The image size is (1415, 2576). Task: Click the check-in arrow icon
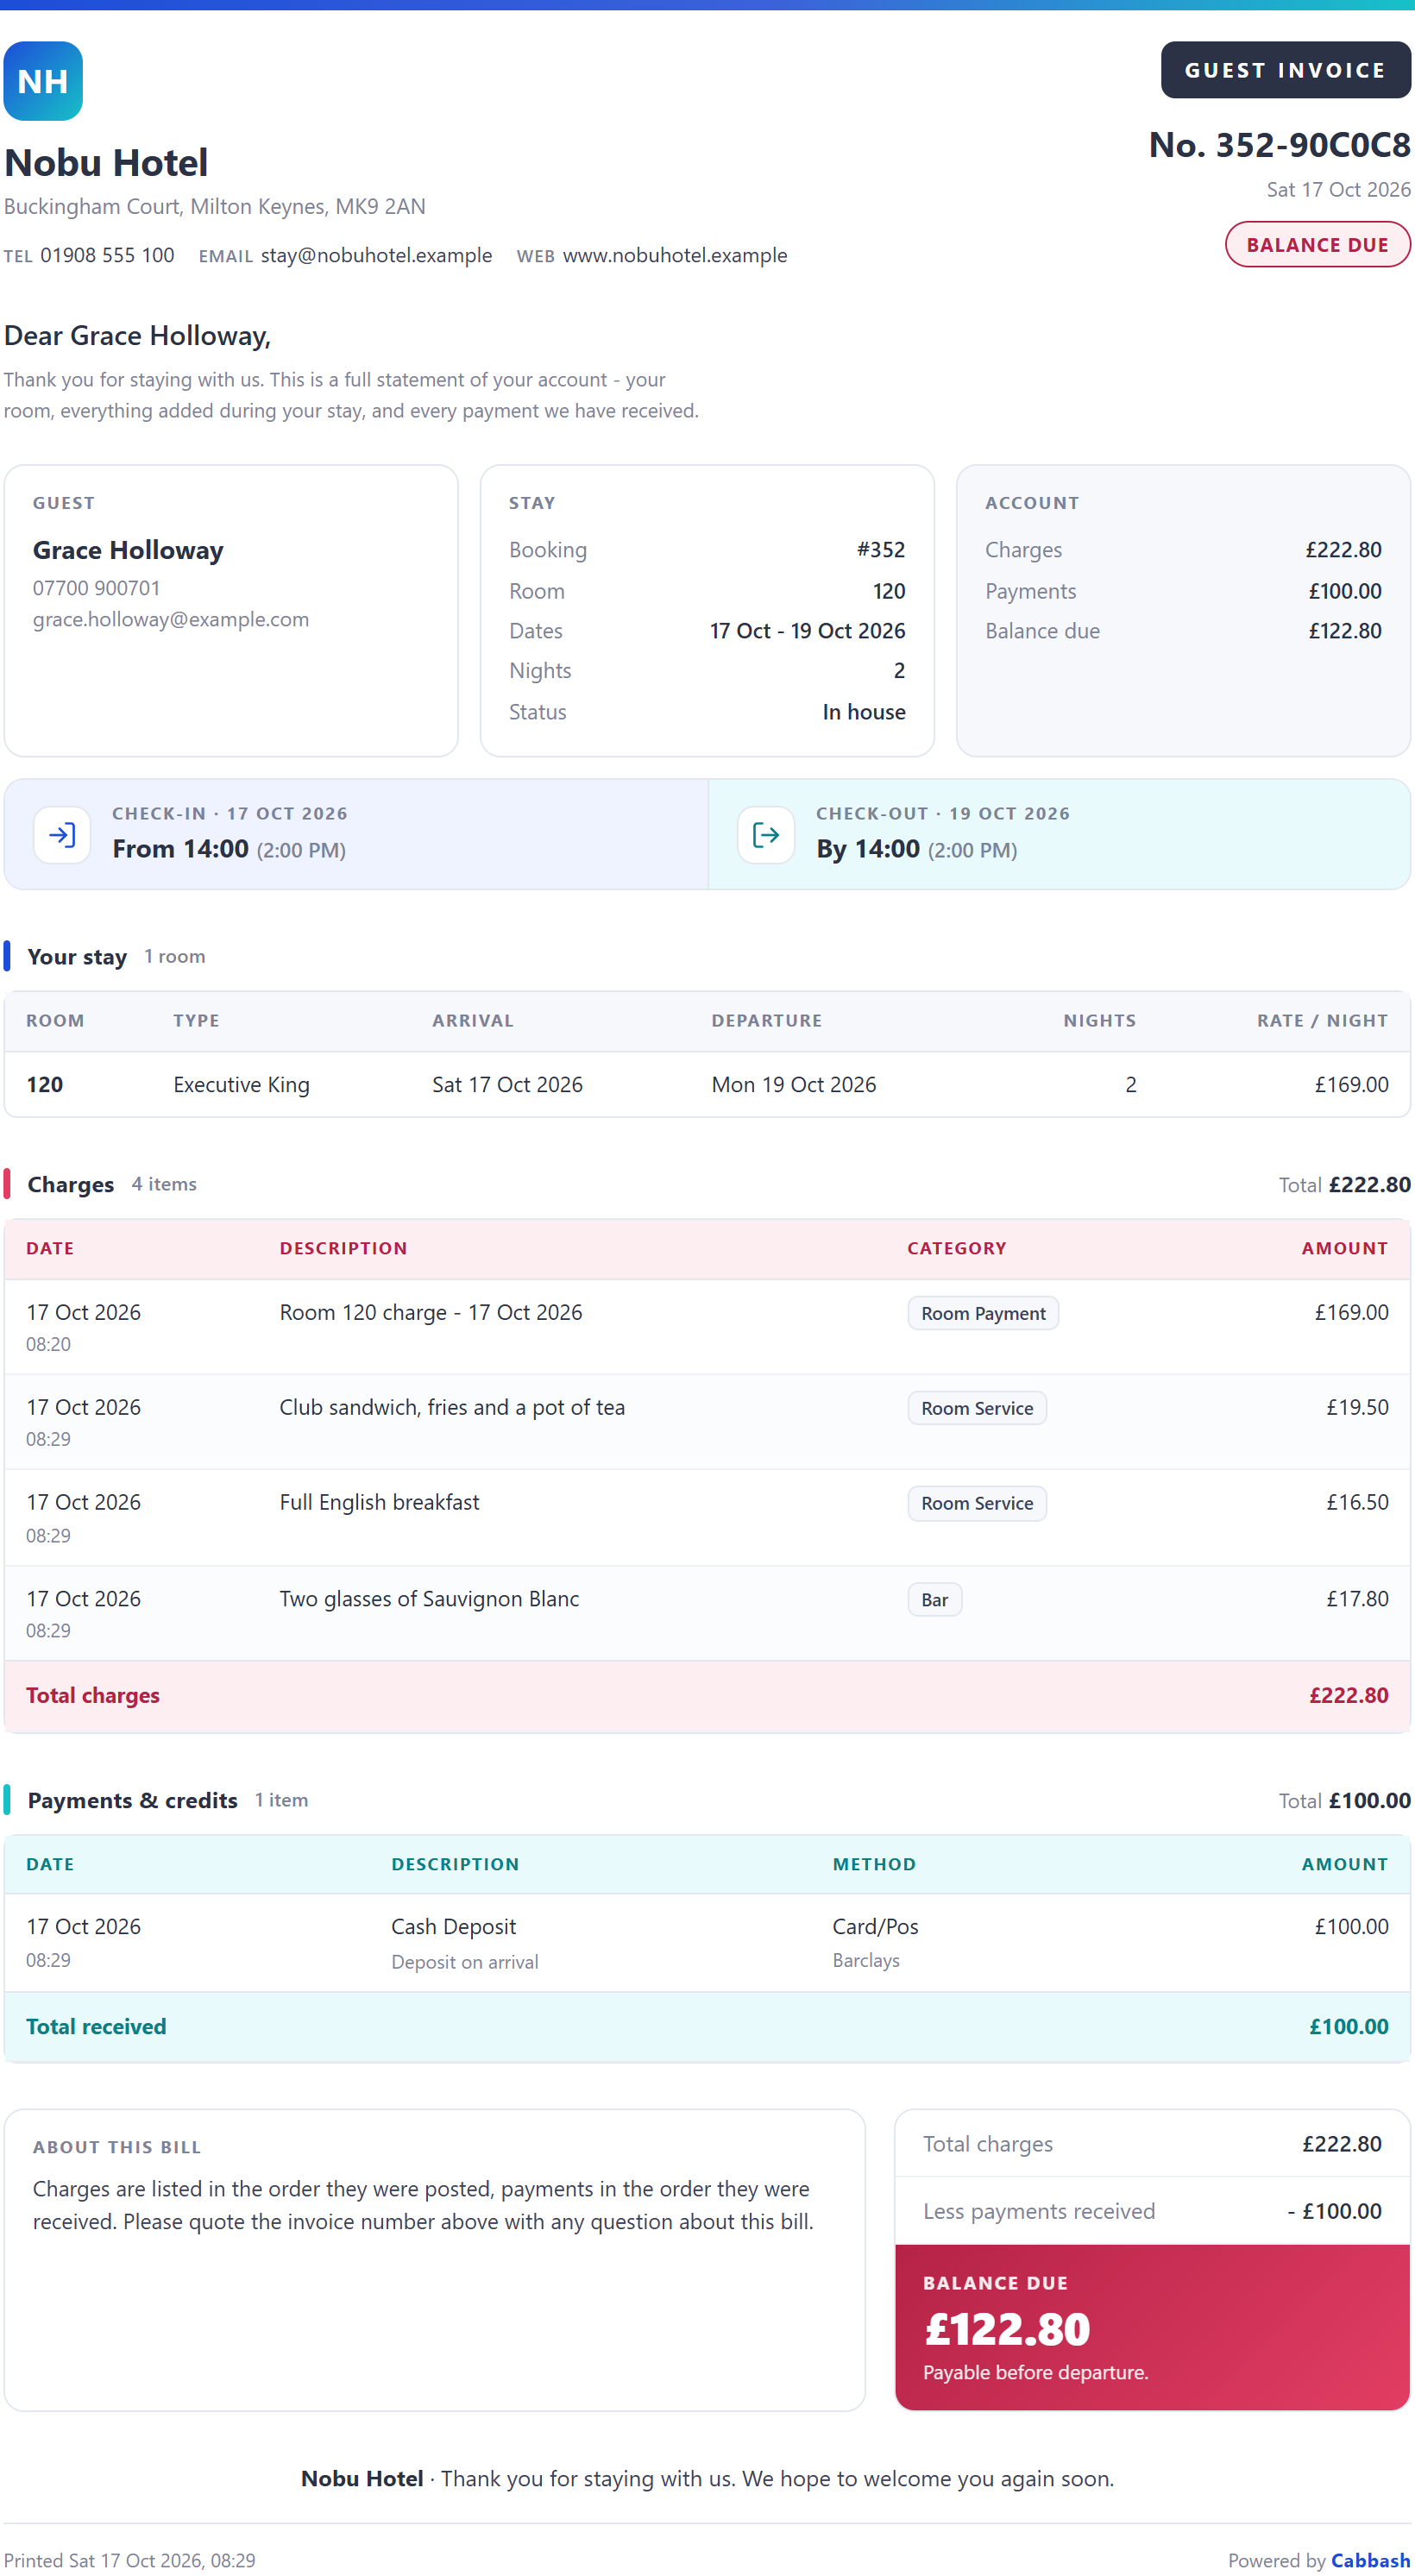(x=62, y=834)
